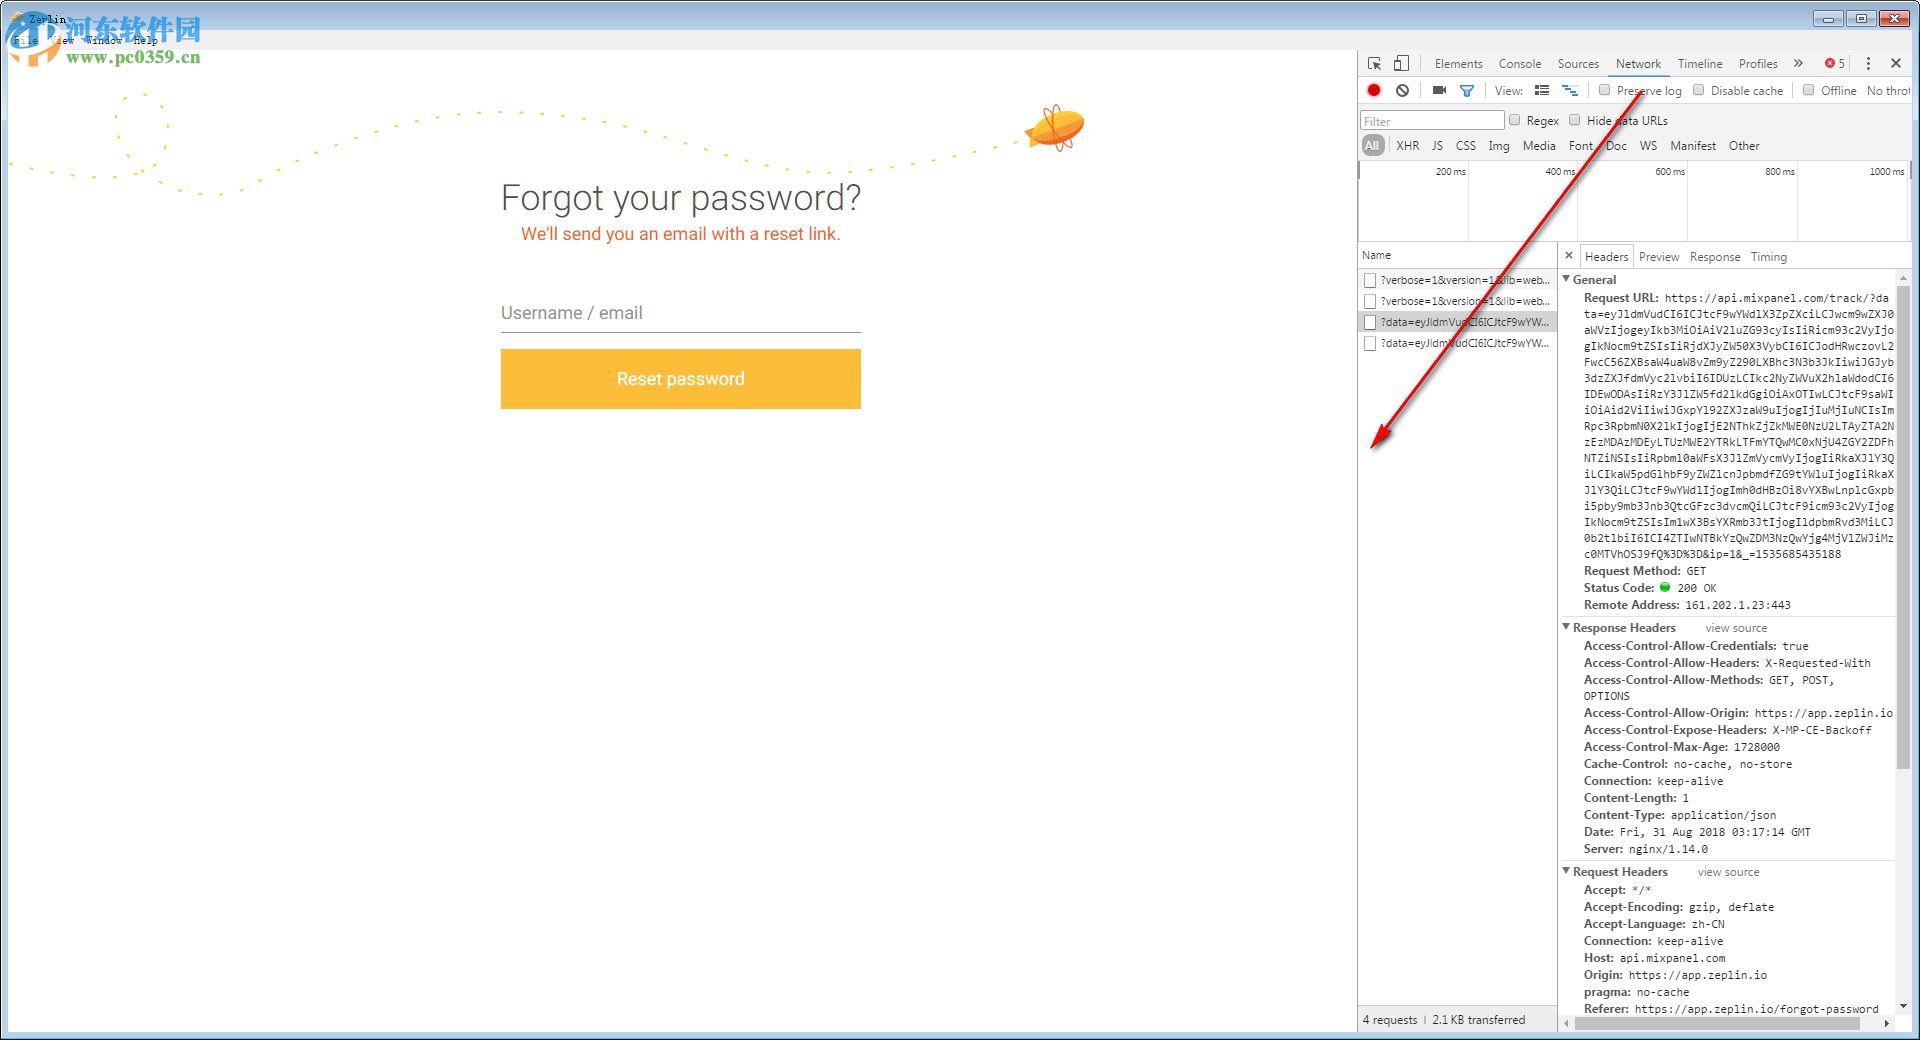Open the No throttling dropdown
The width and height of the screenshot is (1920, 1040).
tap(1888, 90)
